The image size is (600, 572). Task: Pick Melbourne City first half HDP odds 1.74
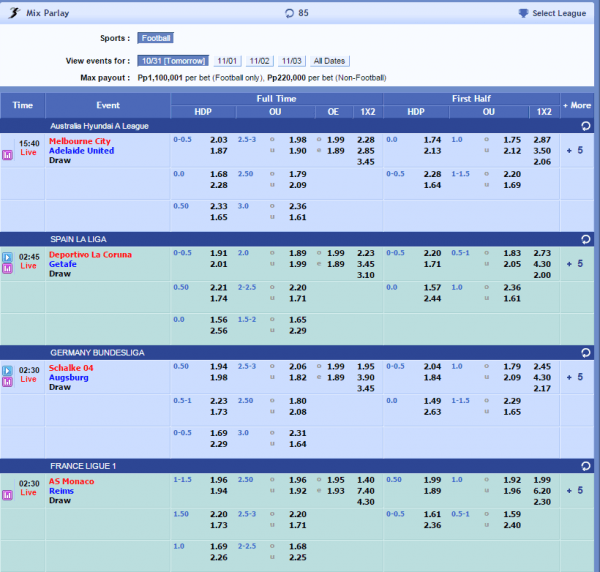(x=432, y=140)
